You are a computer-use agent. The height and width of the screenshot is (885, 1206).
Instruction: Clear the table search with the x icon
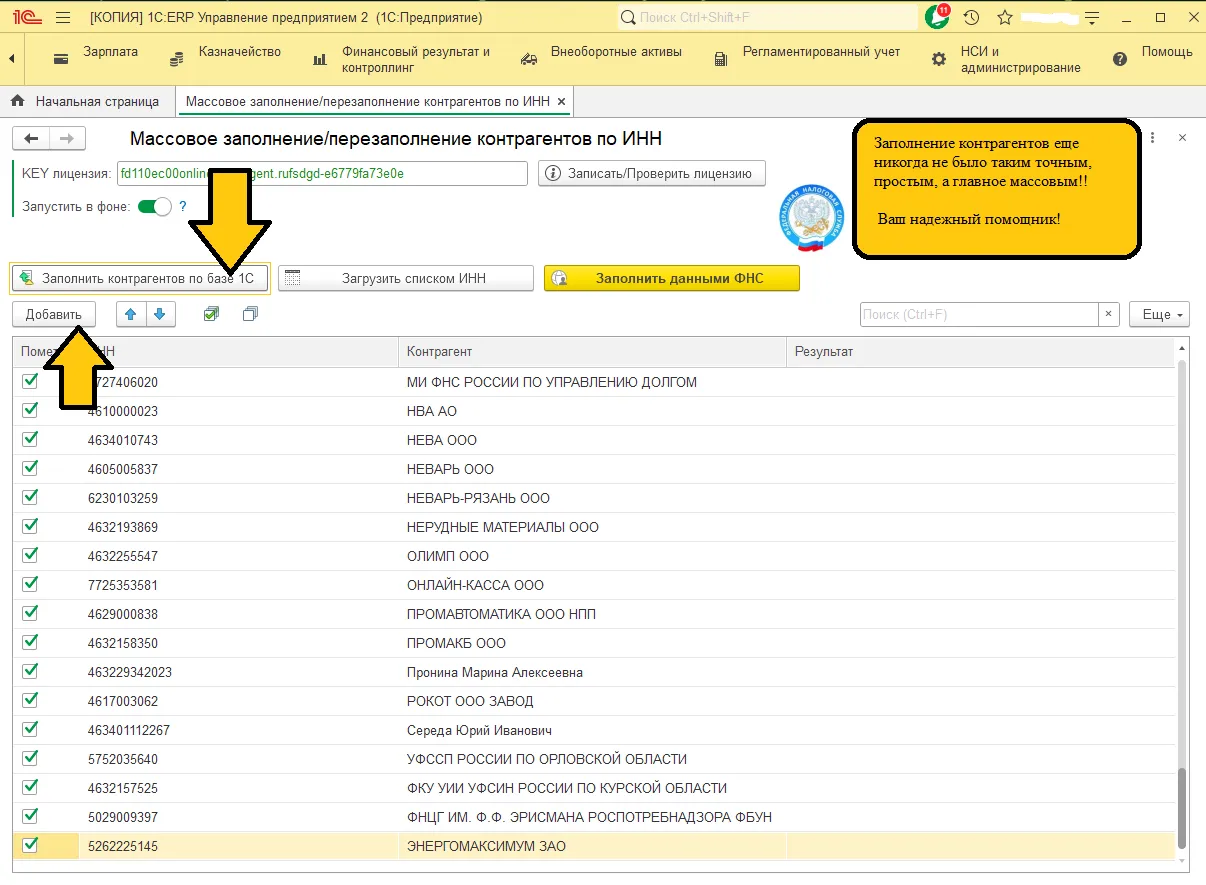coord(1108,314)
